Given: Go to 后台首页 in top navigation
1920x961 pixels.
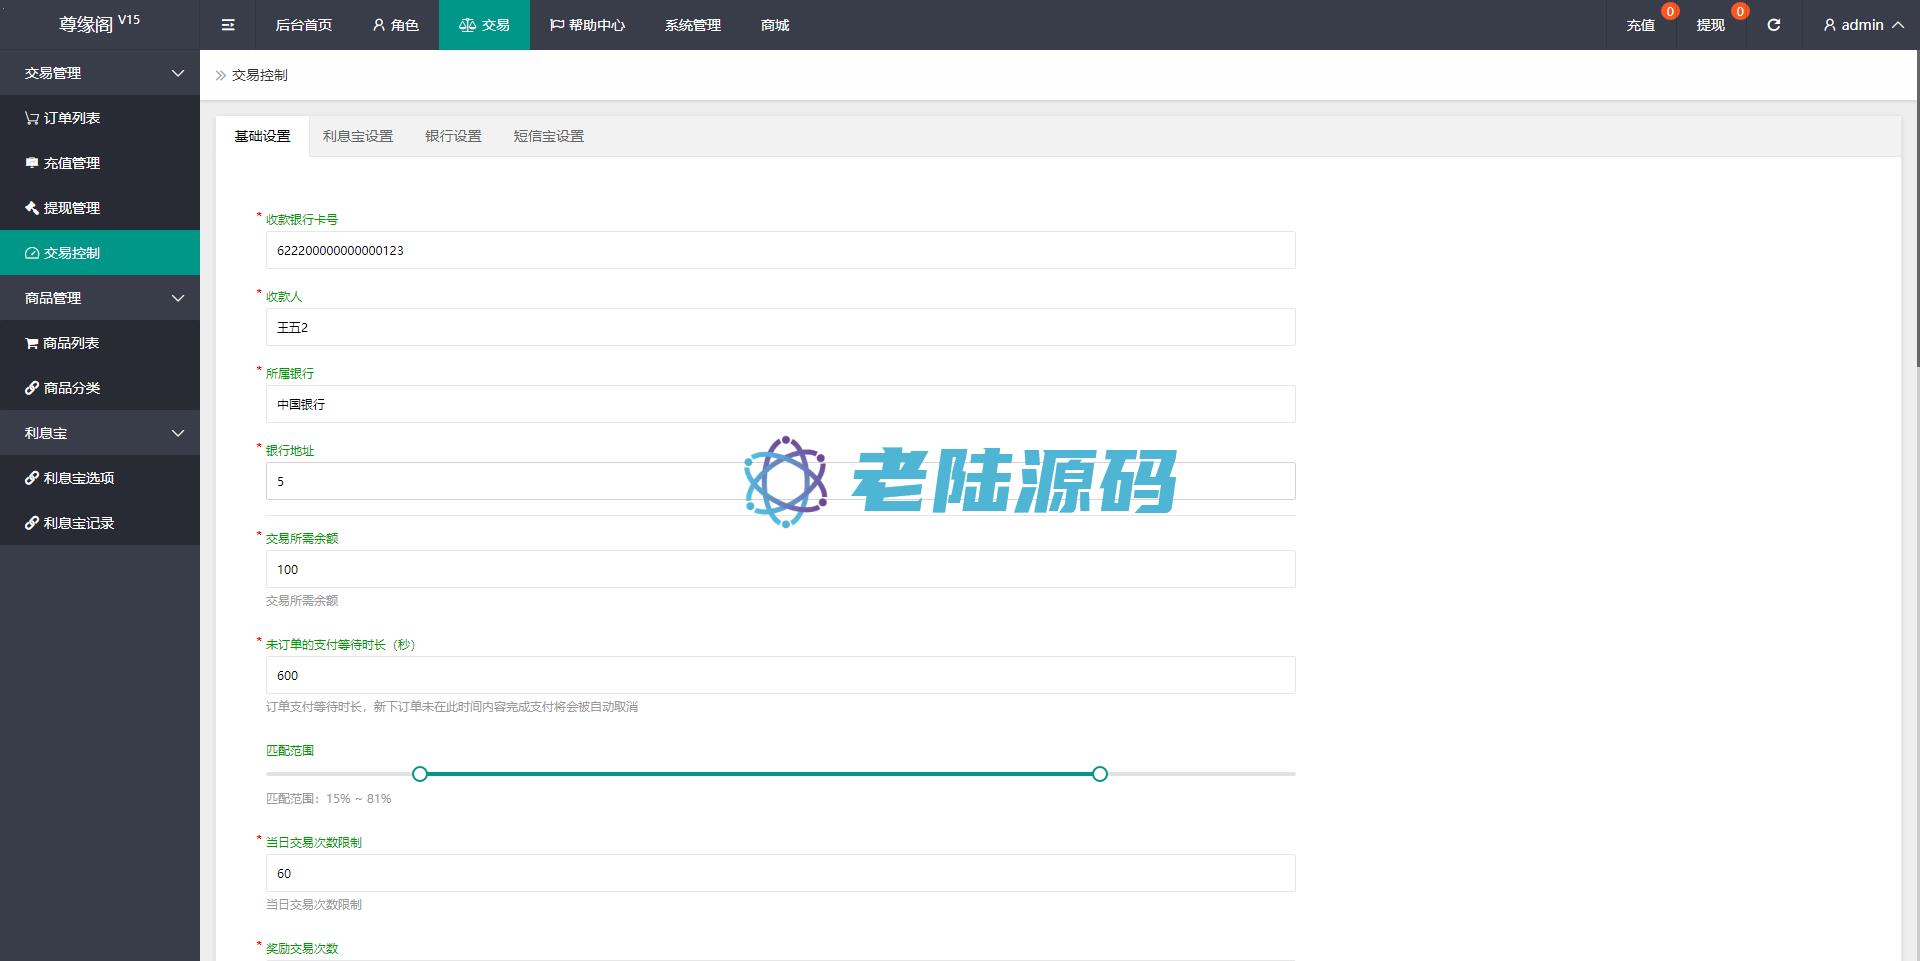Looking at the screenshot, I should click(x=303, y=25).
